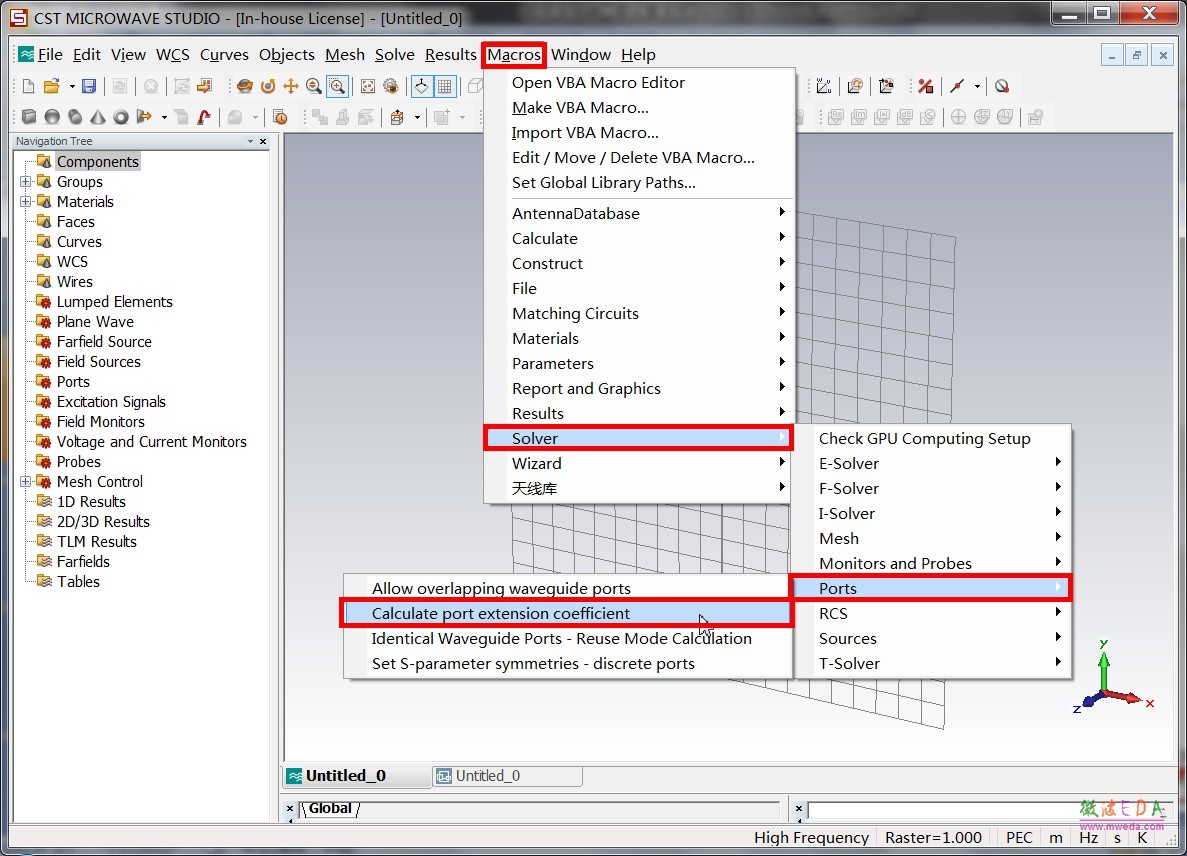1187x856 pixels.
Task: Choose Check GPU Computing Setup
Action: pyautogui.click(x=932, y=438)
